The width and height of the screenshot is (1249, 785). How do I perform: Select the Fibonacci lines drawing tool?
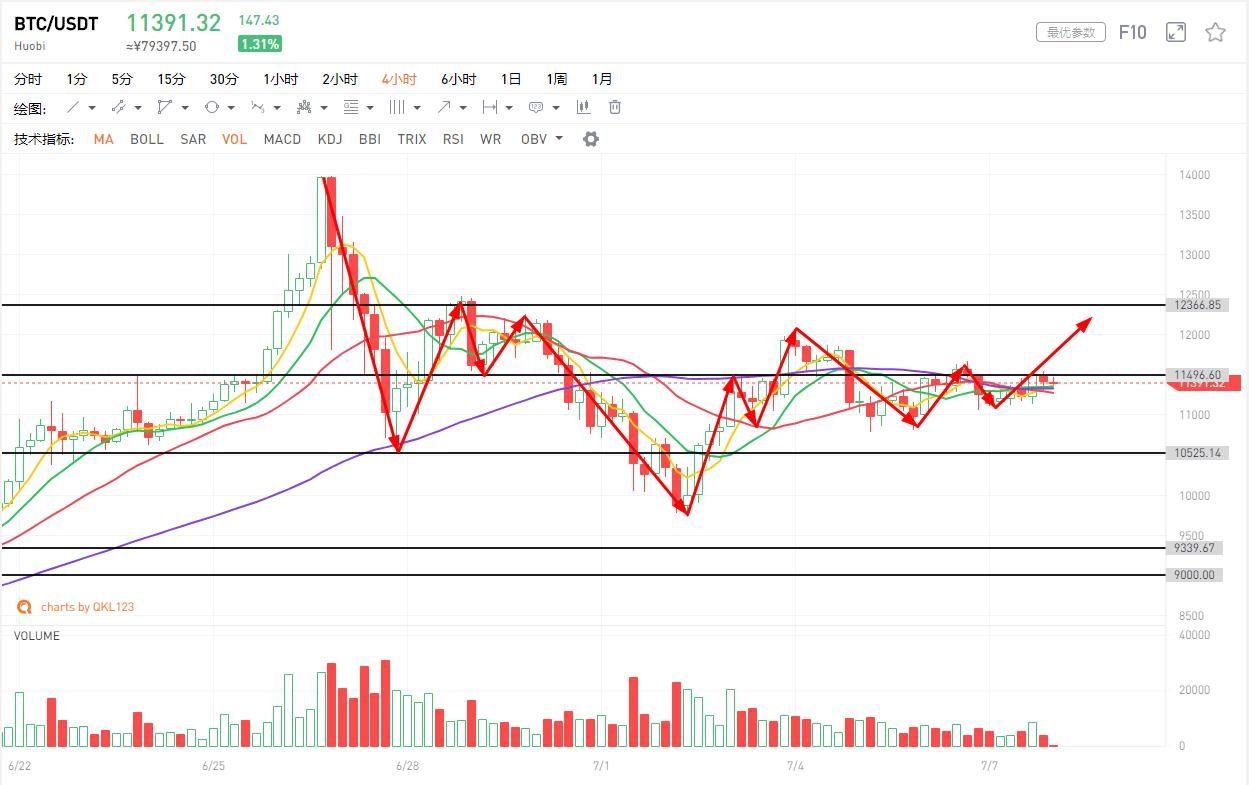point(351,107)
